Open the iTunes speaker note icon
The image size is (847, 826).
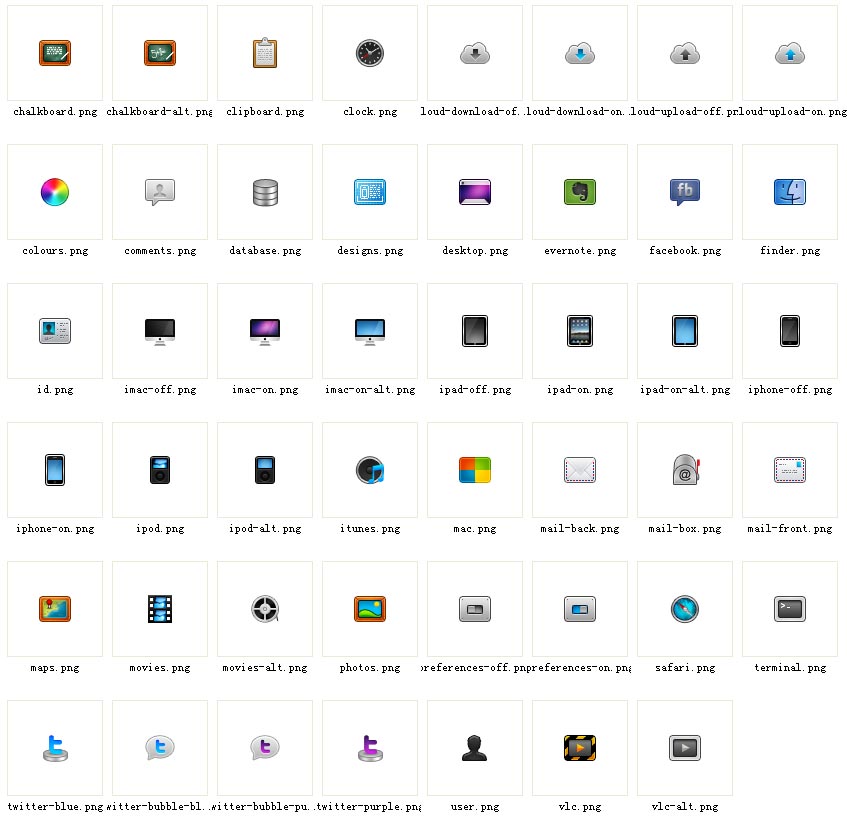tap(370, 470)
